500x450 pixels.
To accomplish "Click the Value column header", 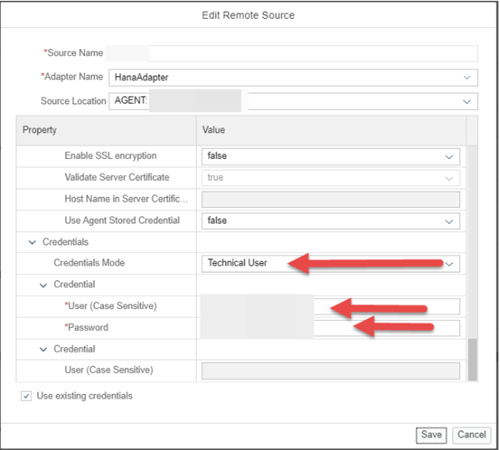I will click(x=331, y=130).
